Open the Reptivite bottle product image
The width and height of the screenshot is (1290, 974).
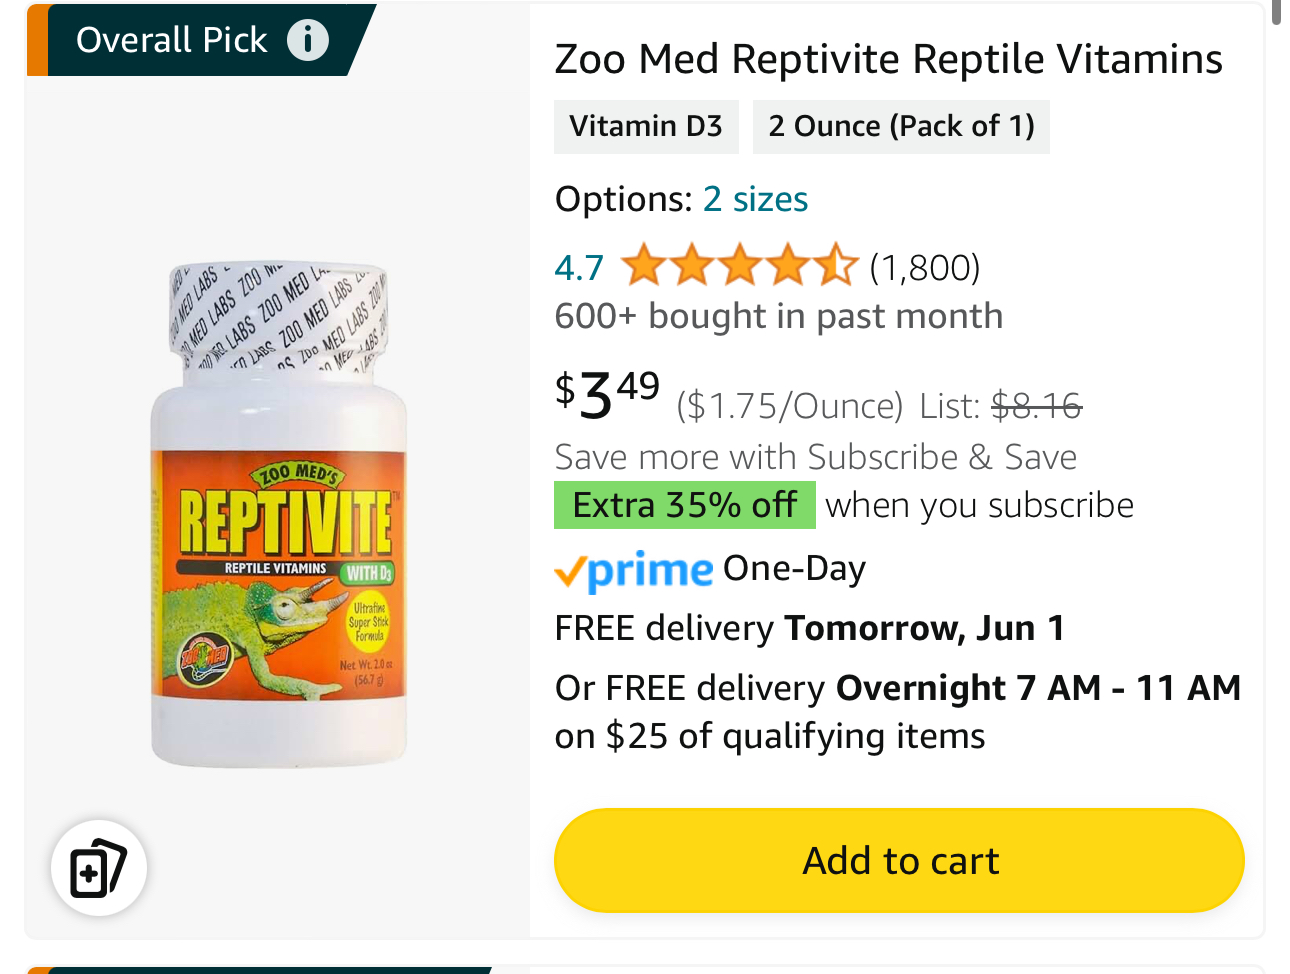279,517
